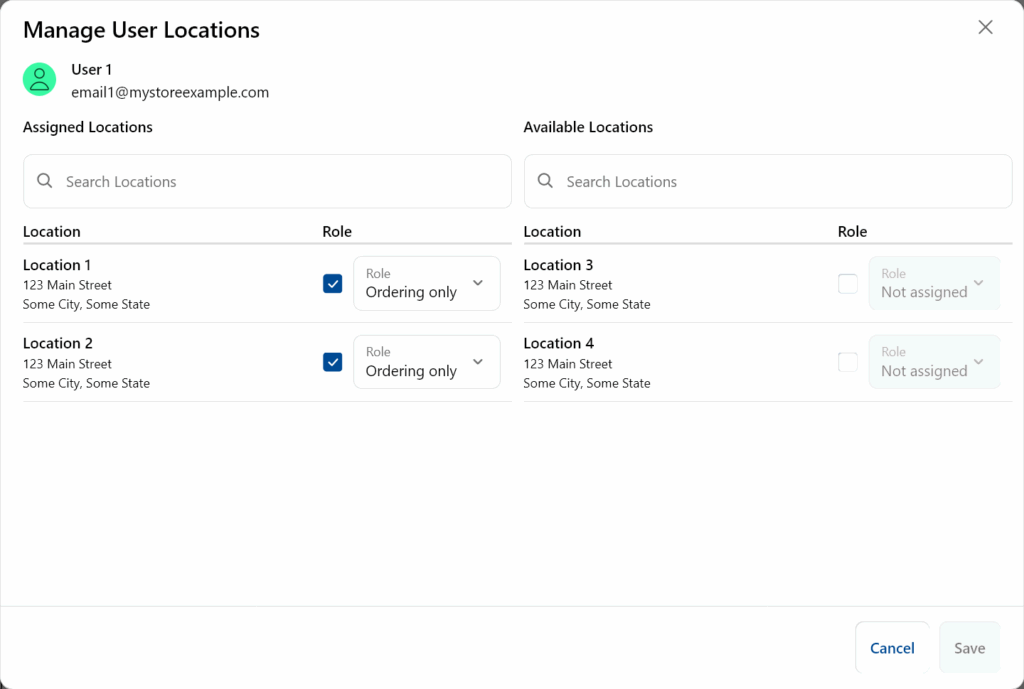1024x689 pixels.
Task: Click the Cancel button
Action: tap(892, 648)
